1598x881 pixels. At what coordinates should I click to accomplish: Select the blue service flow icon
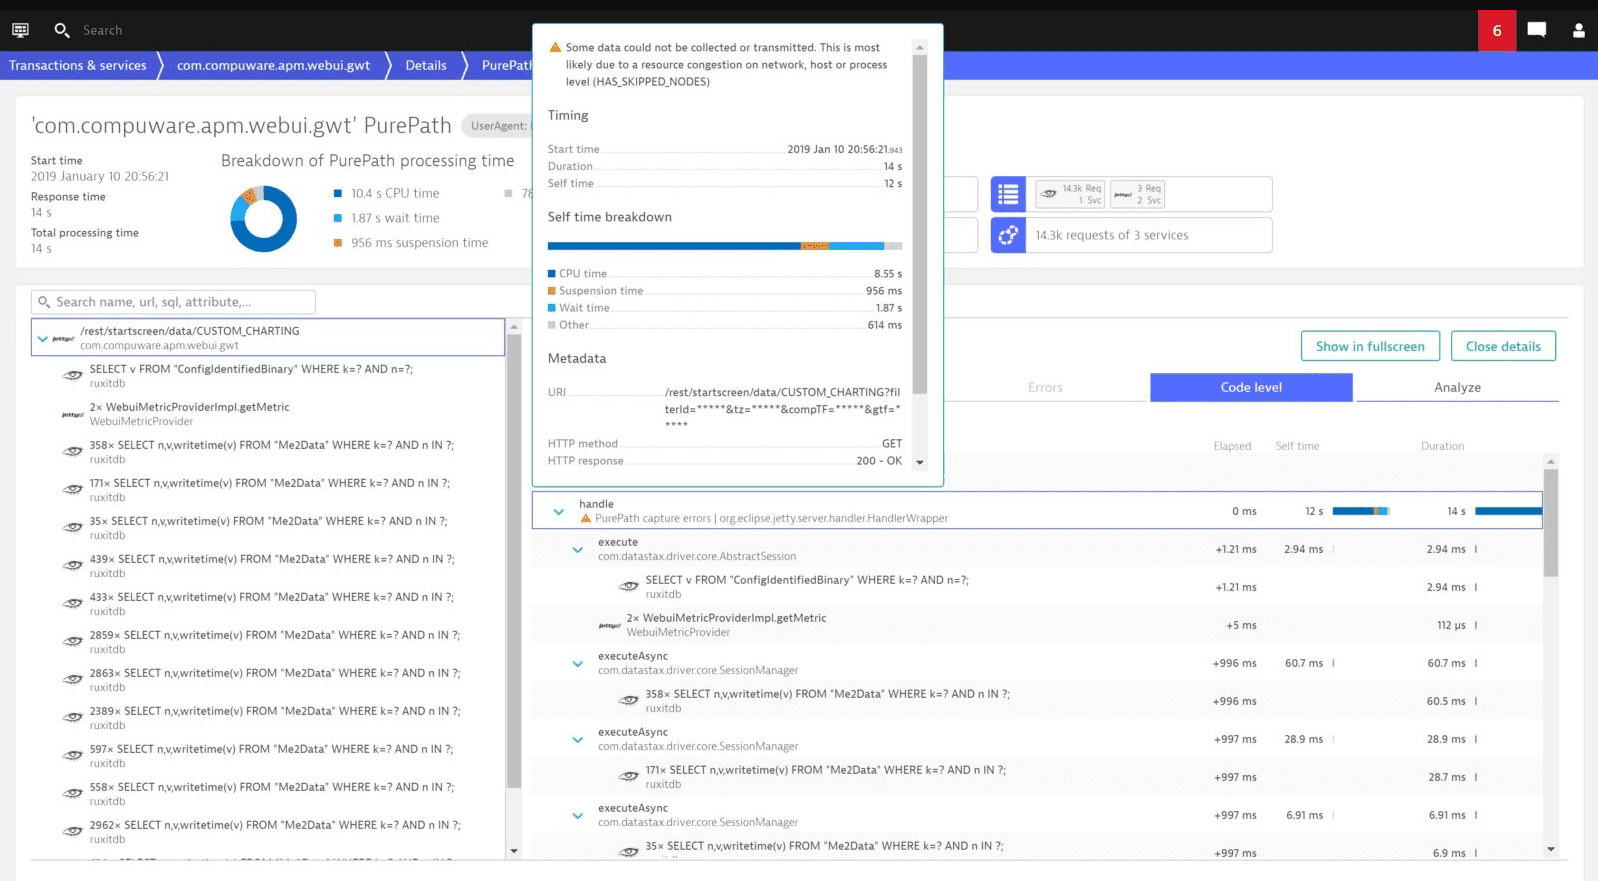[x=1008, y=235]
